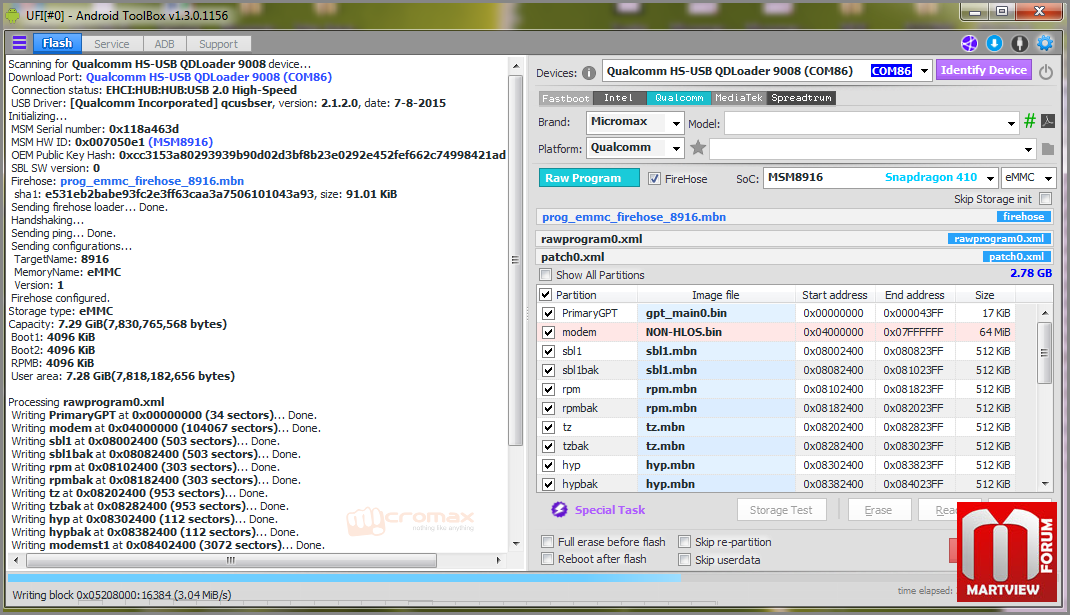Click the Start address column header
Screen dimensions: 1070x615
tap(835, 295)
